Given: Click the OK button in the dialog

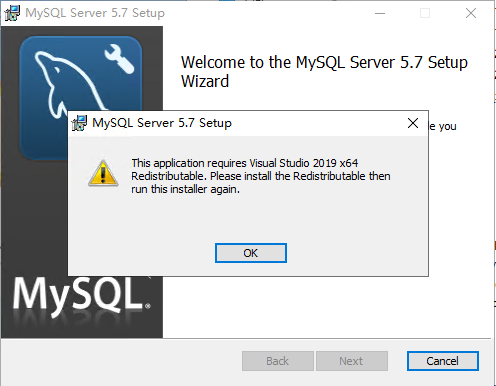Looking at the screenshot, I should 251,253.
